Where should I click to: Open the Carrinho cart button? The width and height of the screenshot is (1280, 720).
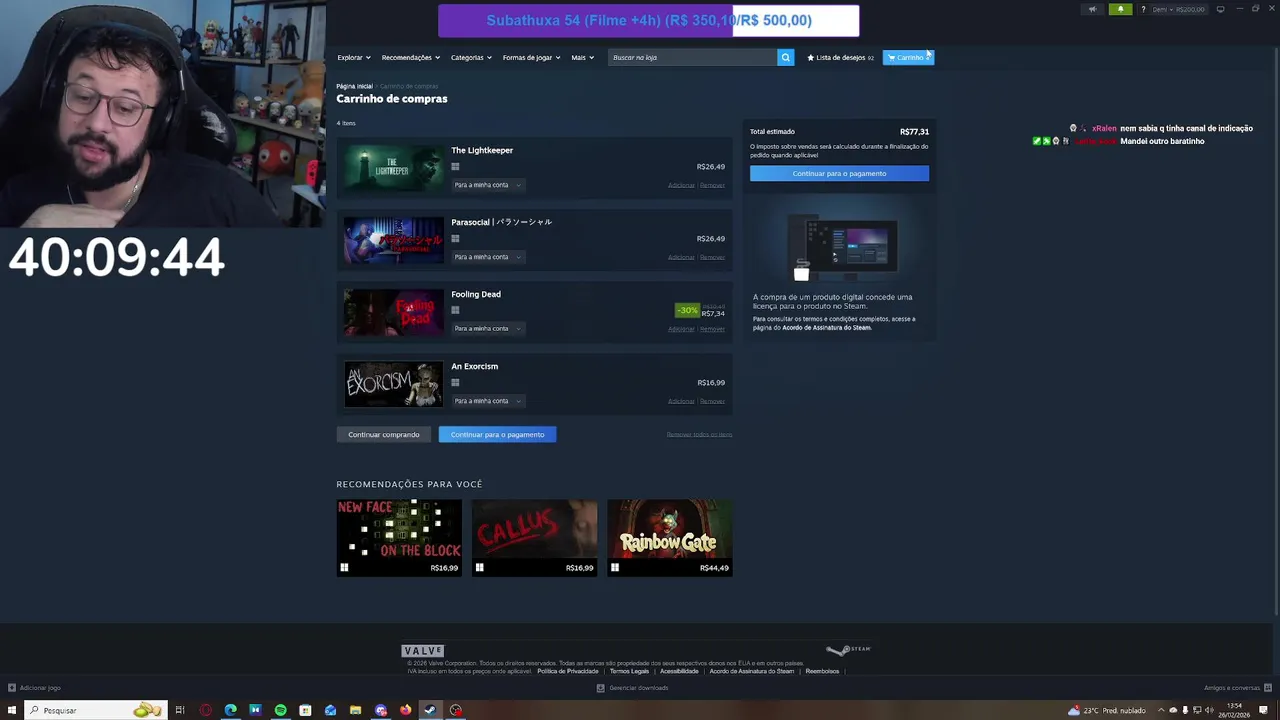tap(908, 57)
